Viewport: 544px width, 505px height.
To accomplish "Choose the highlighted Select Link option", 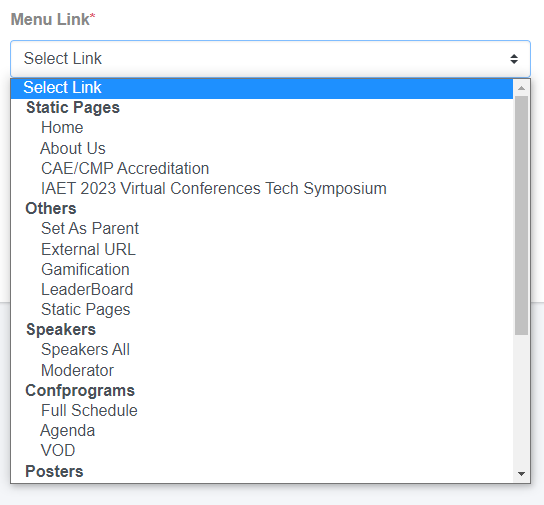I will (262, 88).
